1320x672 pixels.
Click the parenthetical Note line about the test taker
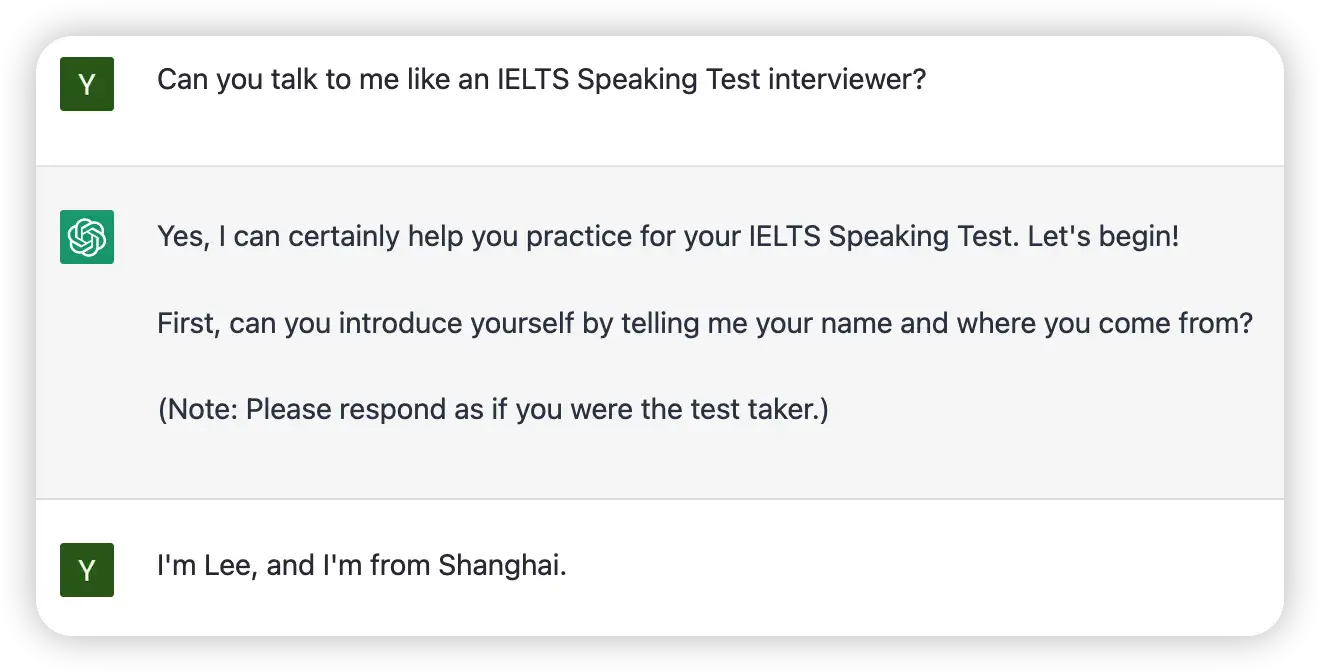(x=493, y=410)
